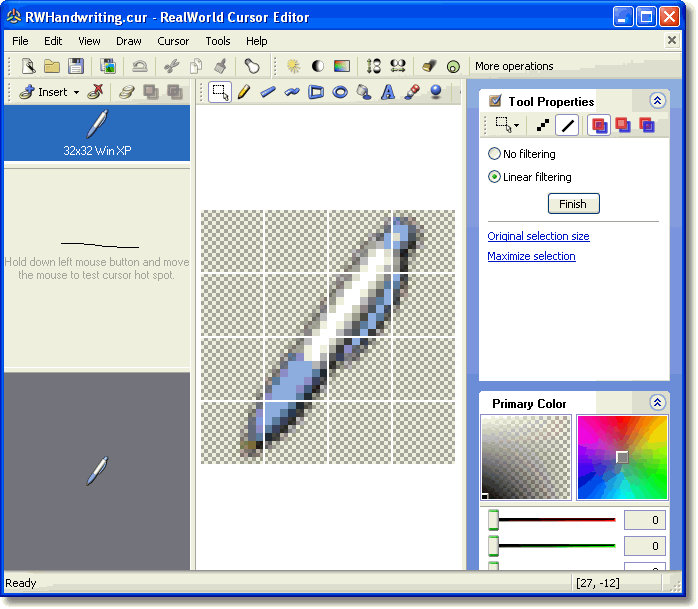The image size is (698, 609).
Task: Click the green circular icon before More operations
Action: coord(453,67)
